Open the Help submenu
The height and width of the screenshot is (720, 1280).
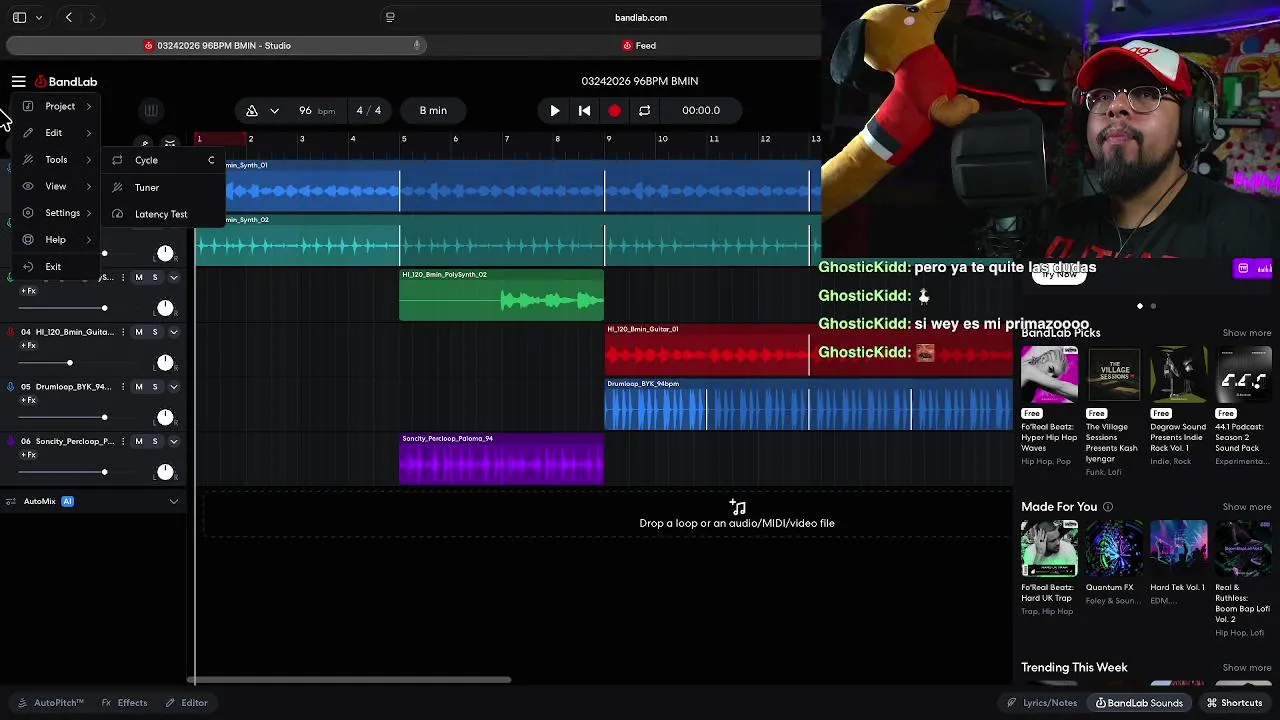pos(58,240)
